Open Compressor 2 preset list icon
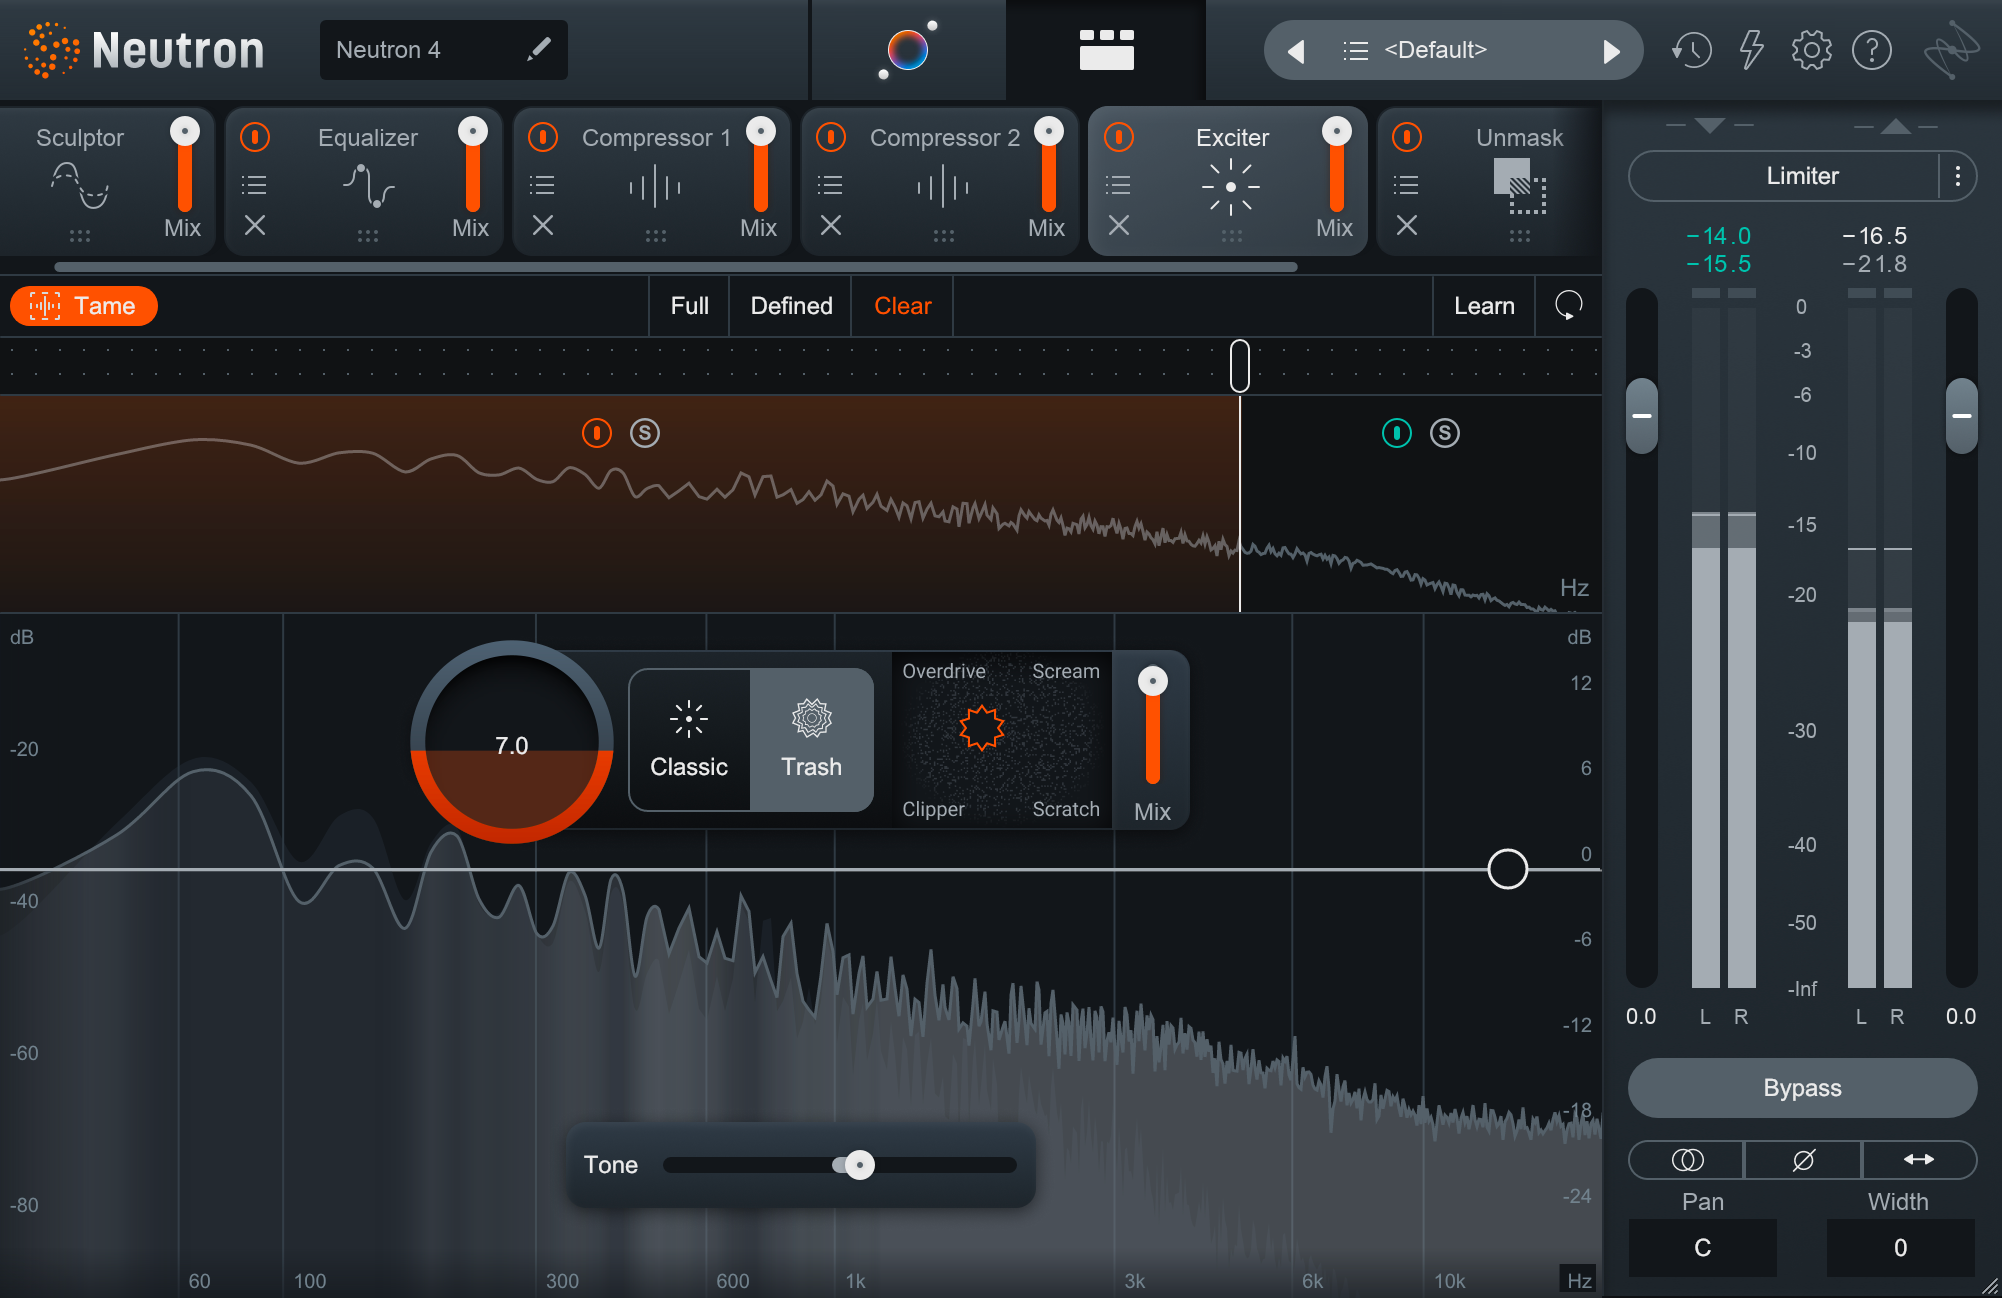Image resolution: width=2002 pixels, height=1298 pixels. [x=829, y=184]
